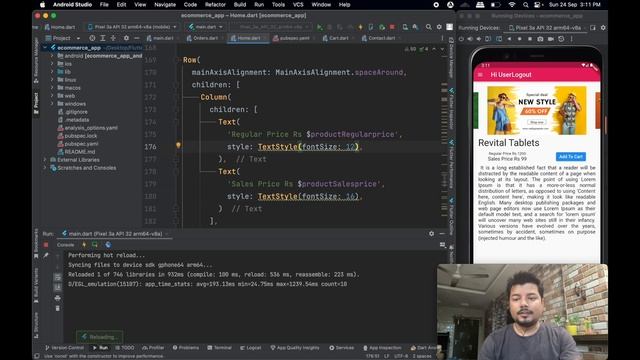Open hamburger menu in emulator app

coord(480,75)
